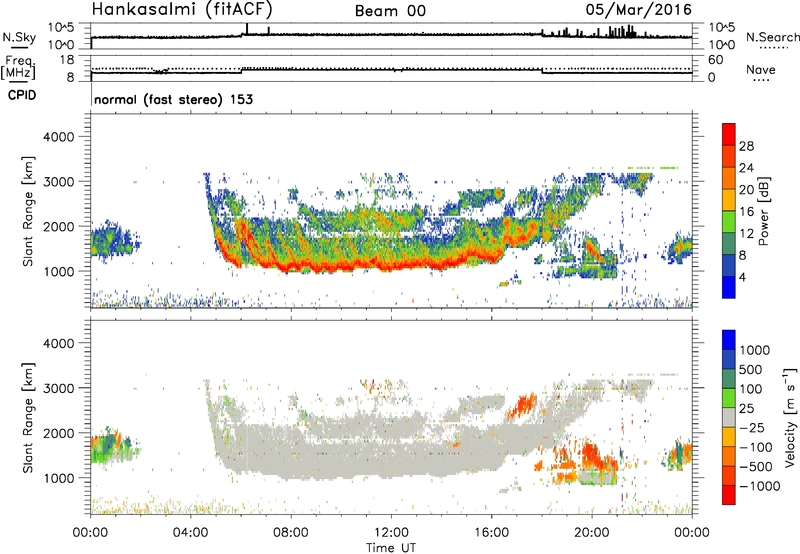Click 'Slant Range [km]' label of the velocity panel

pos(28,417)
